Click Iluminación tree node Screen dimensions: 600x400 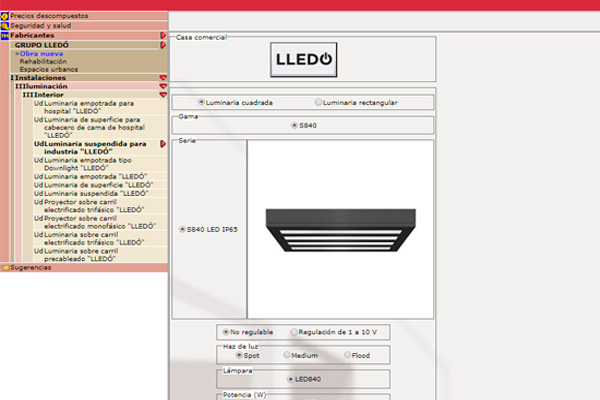coord(45,86)
